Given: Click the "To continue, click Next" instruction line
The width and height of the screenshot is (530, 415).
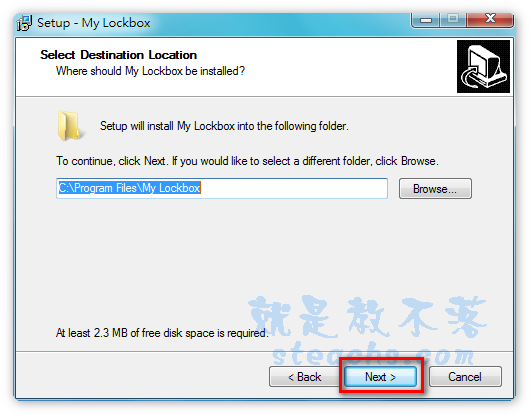Looking at the screenshot, I should coord(247,161).
